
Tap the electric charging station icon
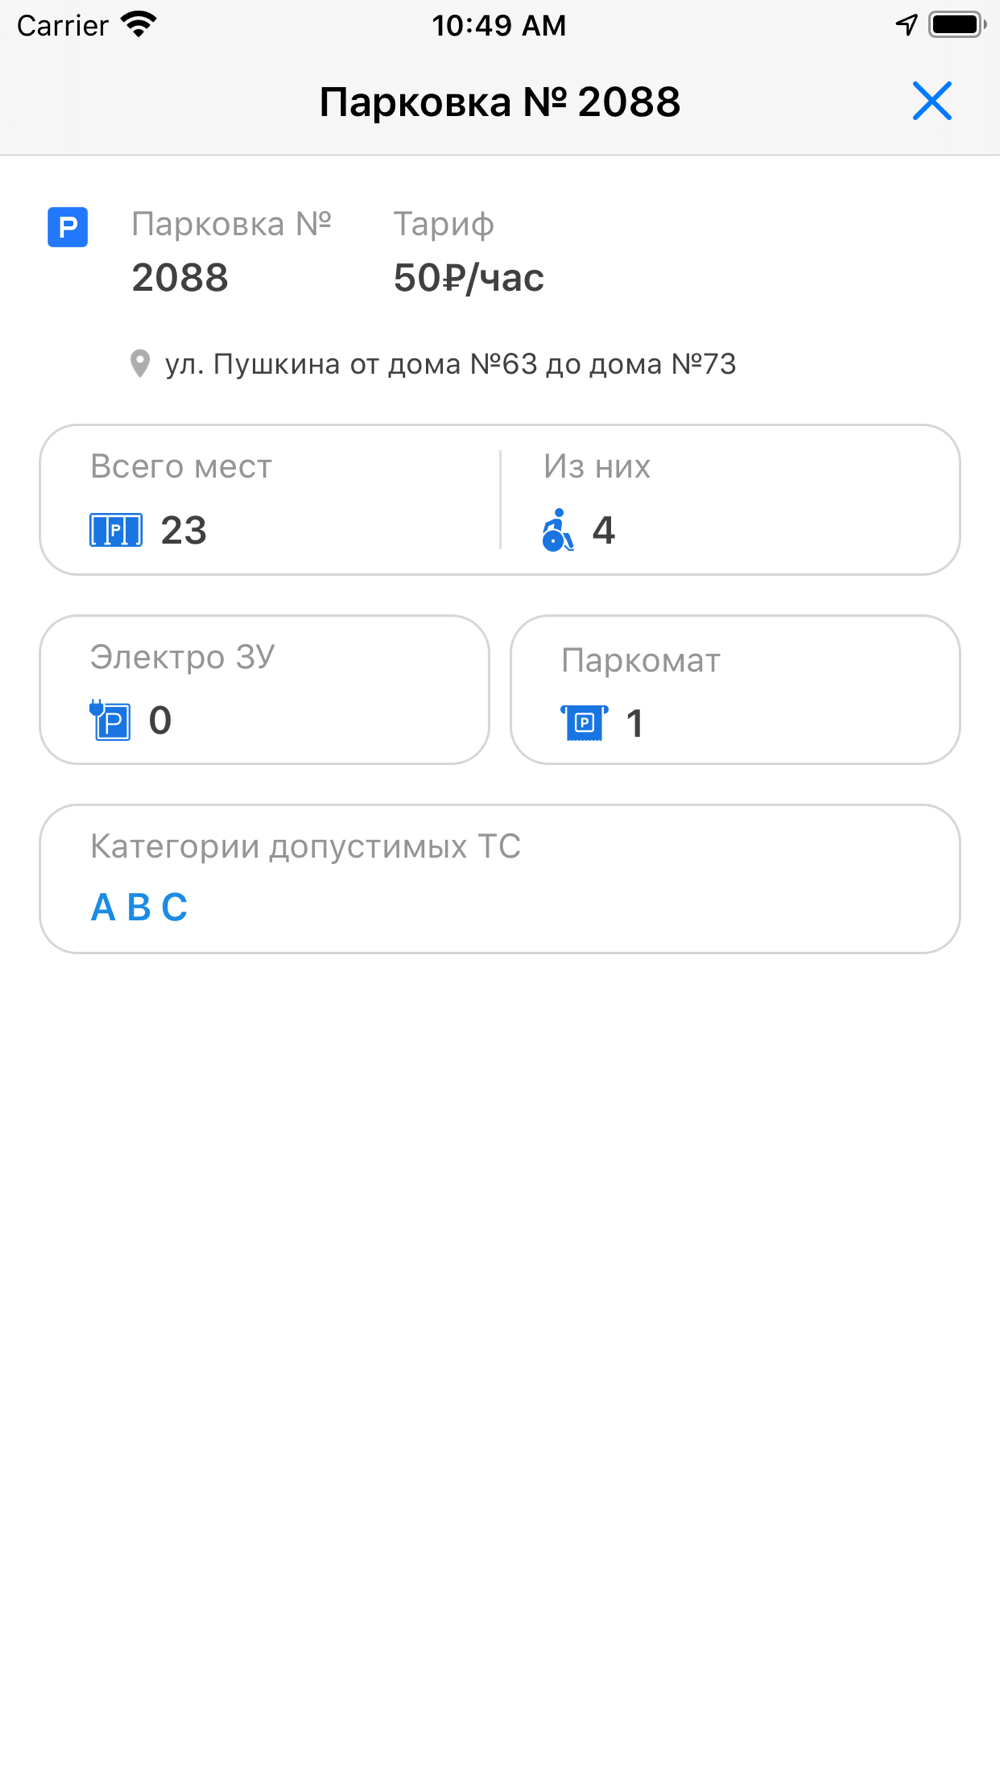click(x=110, y=720)
